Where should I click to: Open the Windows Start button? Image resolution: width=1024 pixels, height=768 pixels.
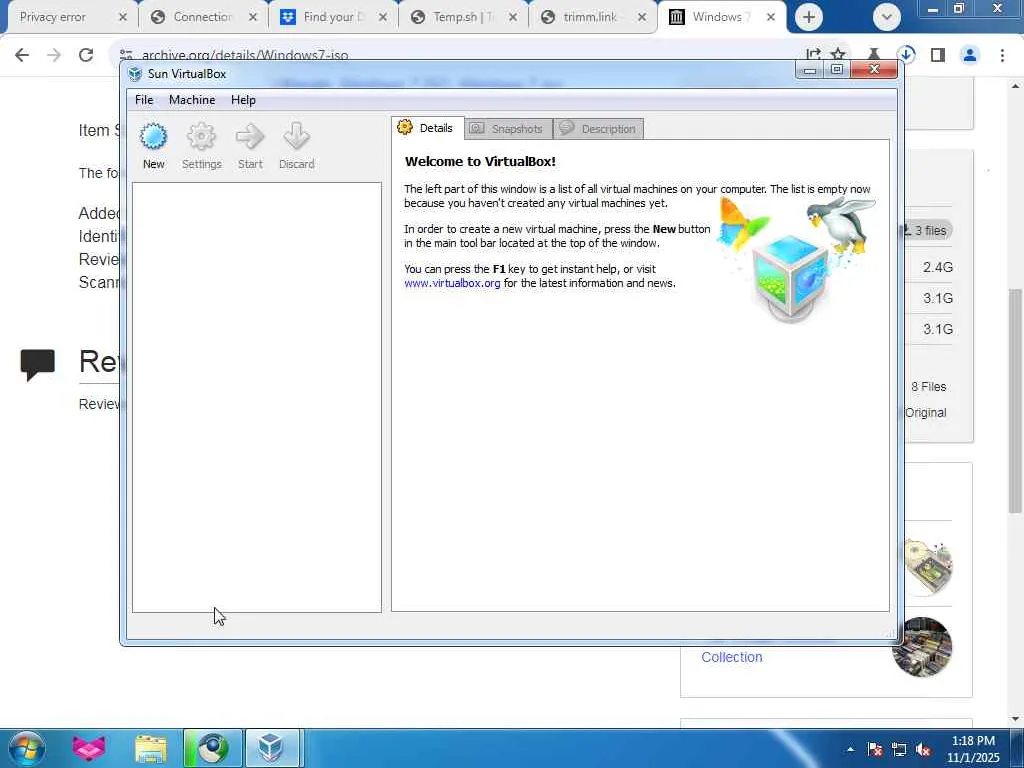click(26, 748)
